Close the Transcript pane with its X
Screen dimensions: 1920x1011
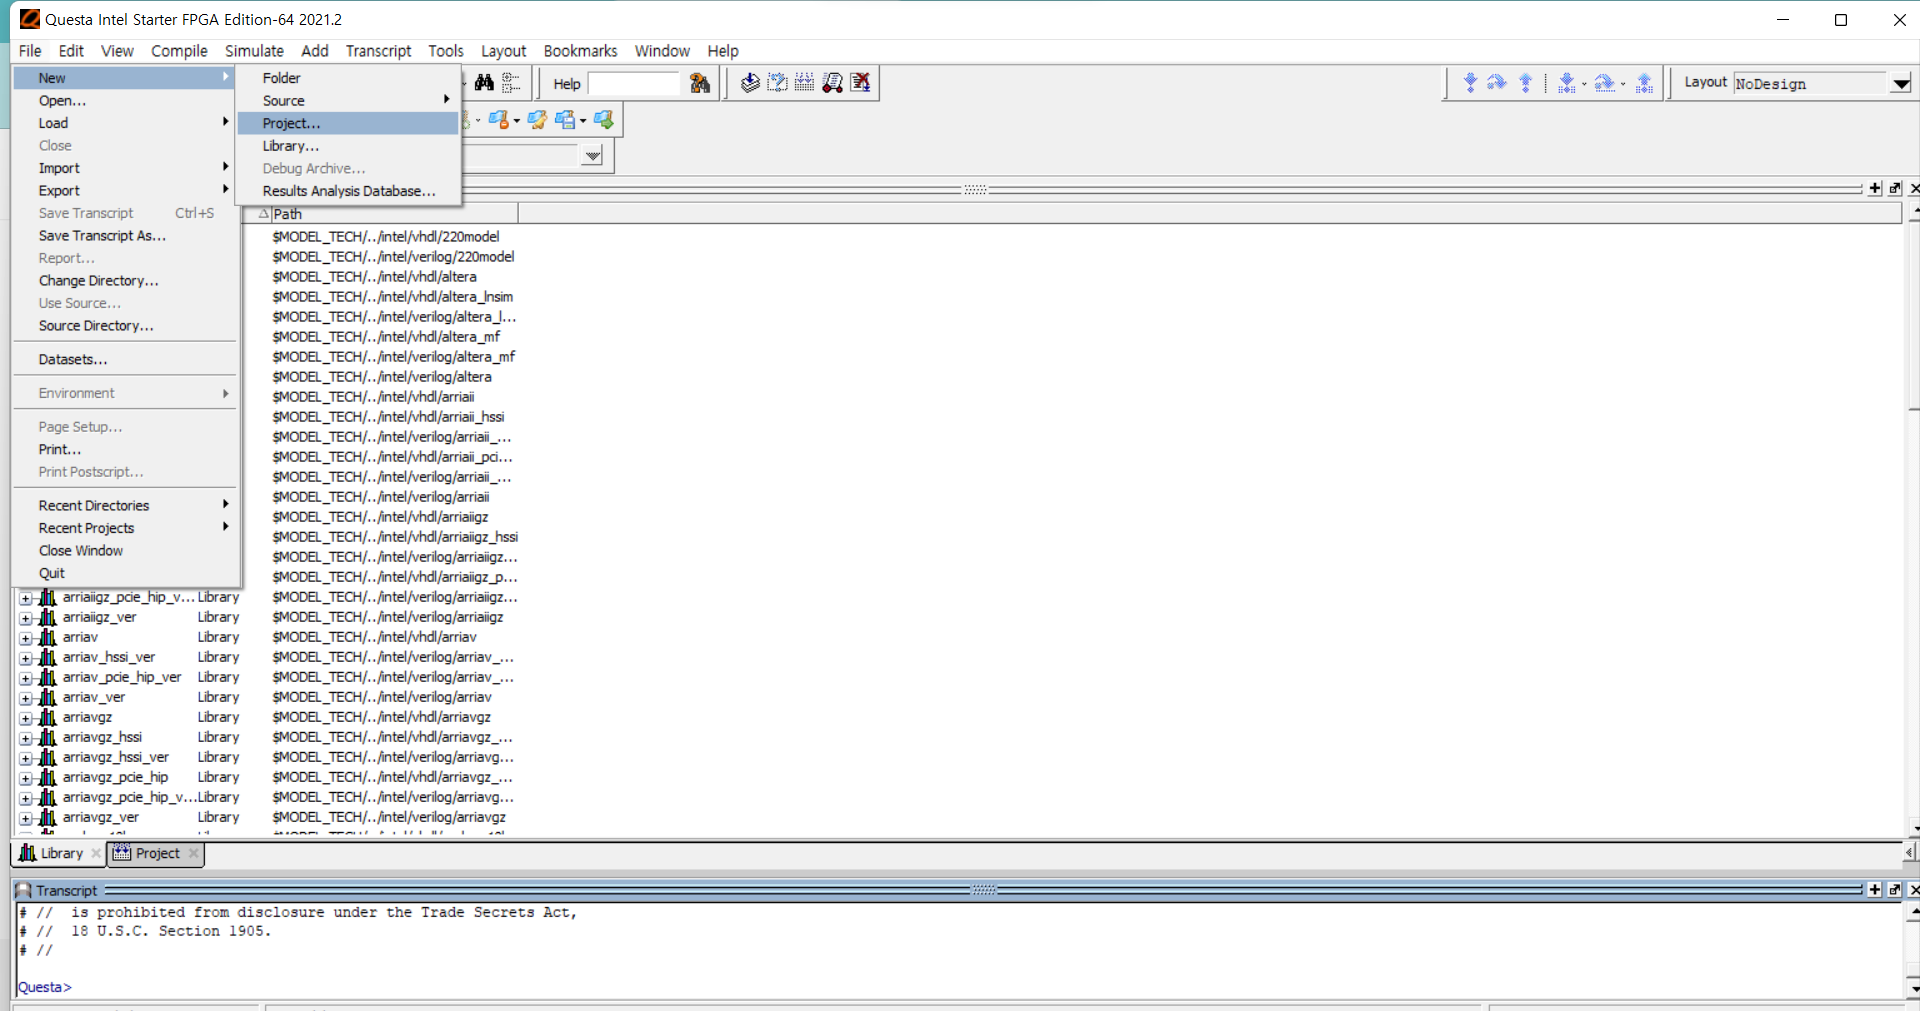pyautogui.click(x=1914, y=889)
